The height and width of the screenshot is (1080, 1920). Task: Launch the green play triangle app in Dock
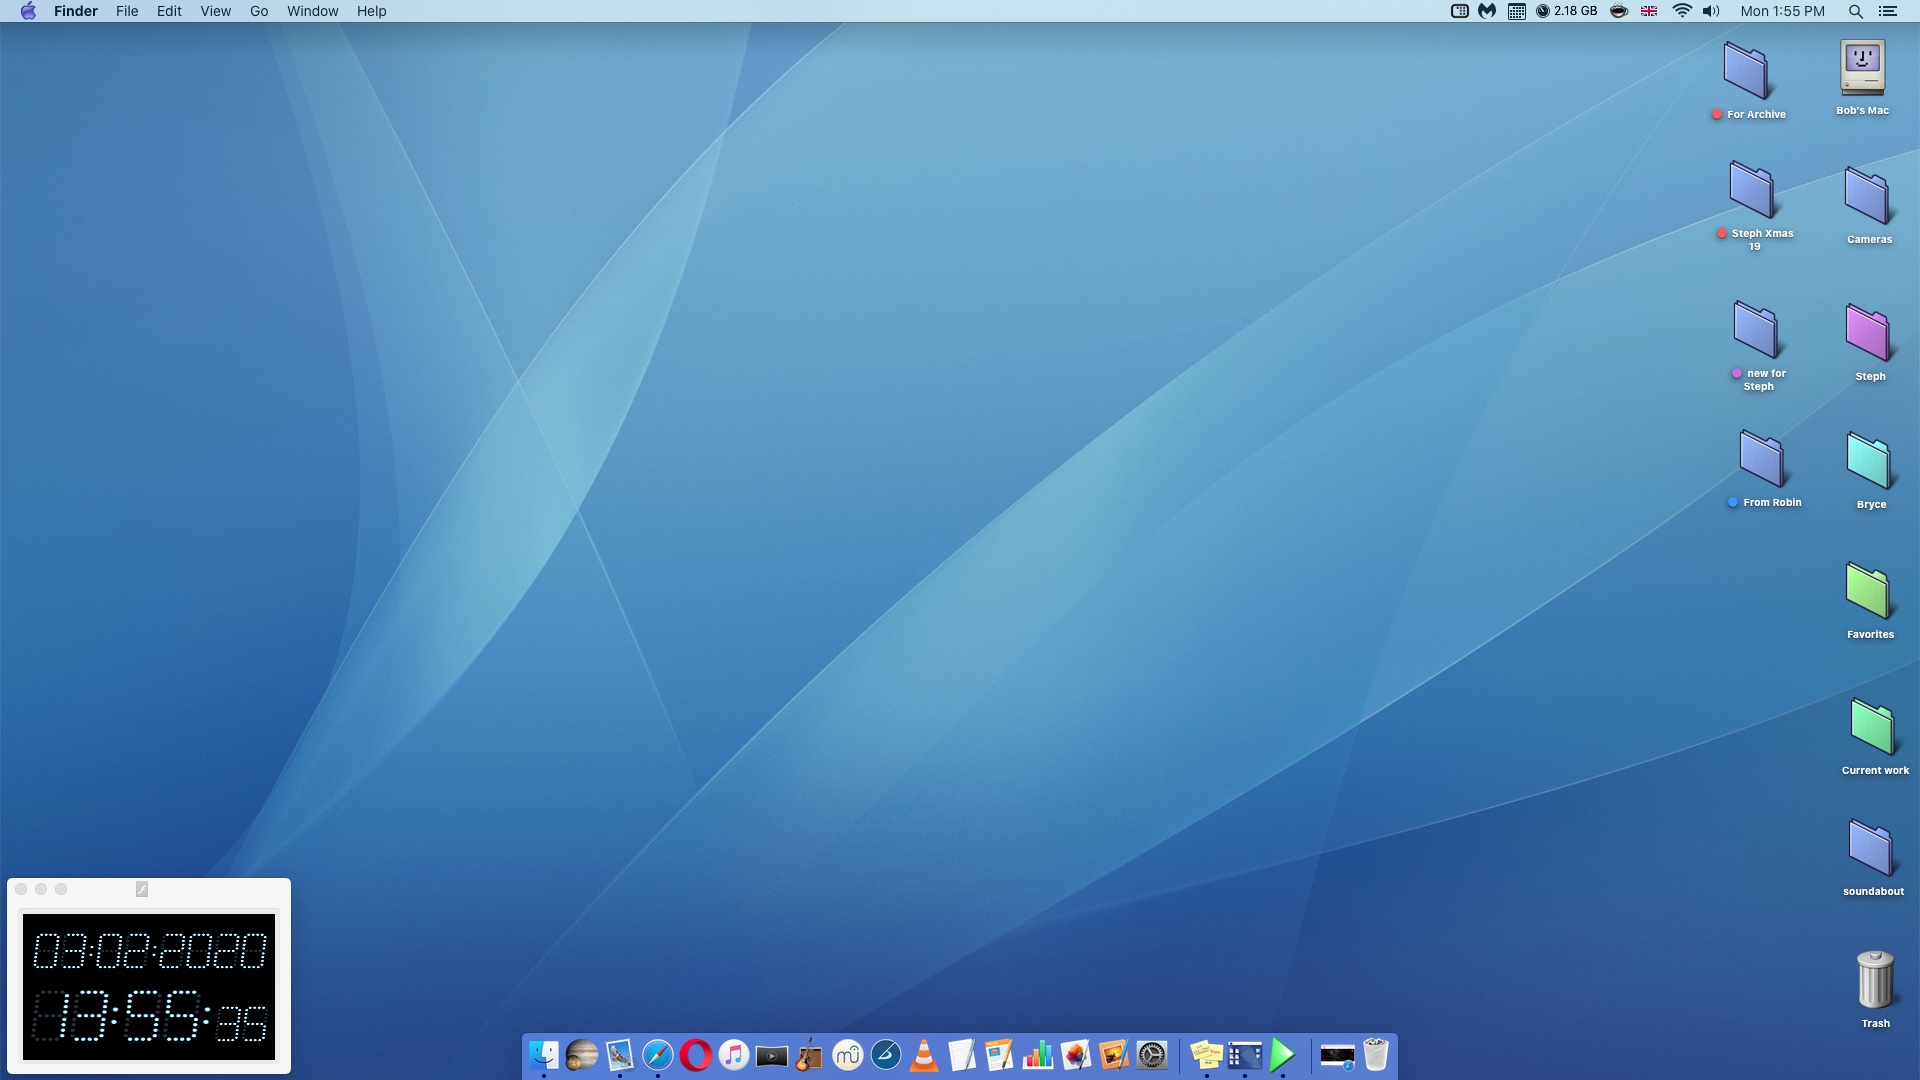pos(1282,1055)
